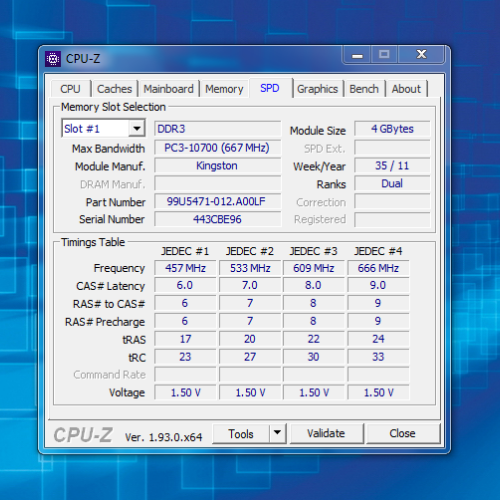Minimize the CPU-Z window
500x500 pixels.
357,55
